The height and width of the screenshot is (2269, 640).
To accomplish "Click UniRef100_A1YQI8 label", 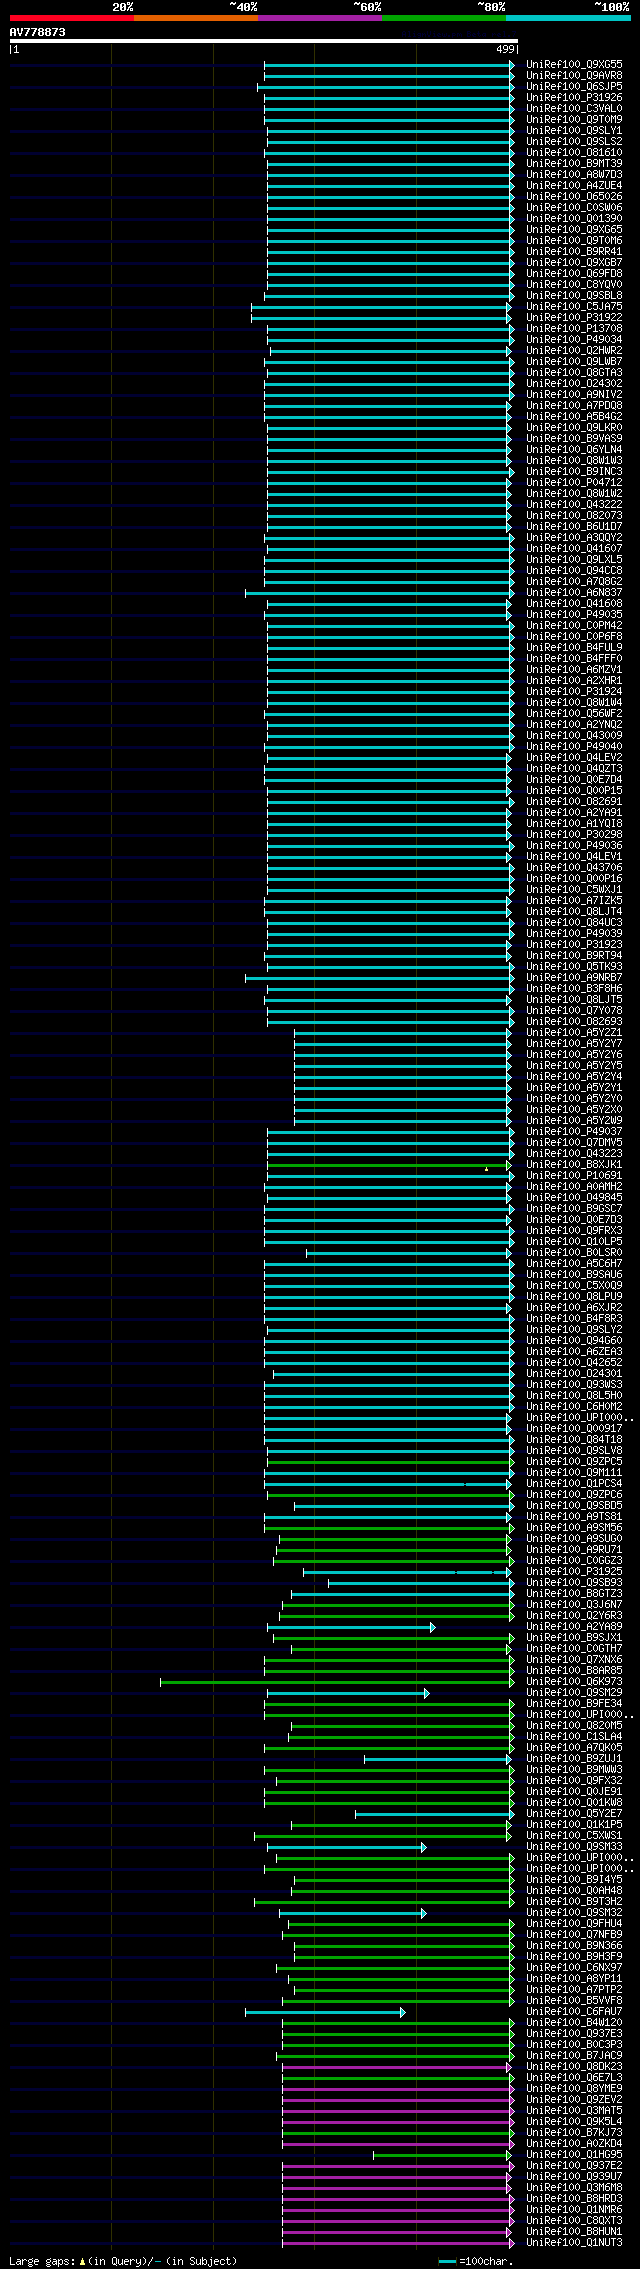I will (574, 824).
